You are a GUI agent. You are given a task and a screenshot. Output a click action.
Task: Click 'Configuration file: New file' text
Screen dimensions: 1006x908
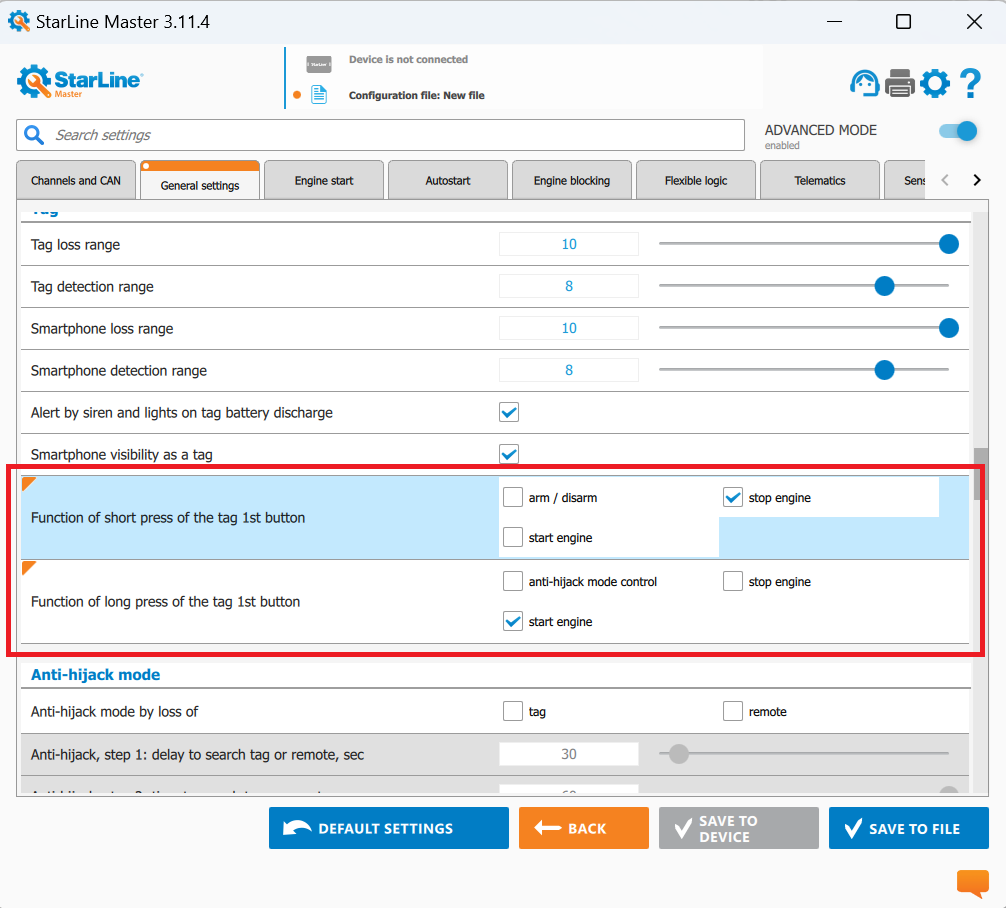416,95
